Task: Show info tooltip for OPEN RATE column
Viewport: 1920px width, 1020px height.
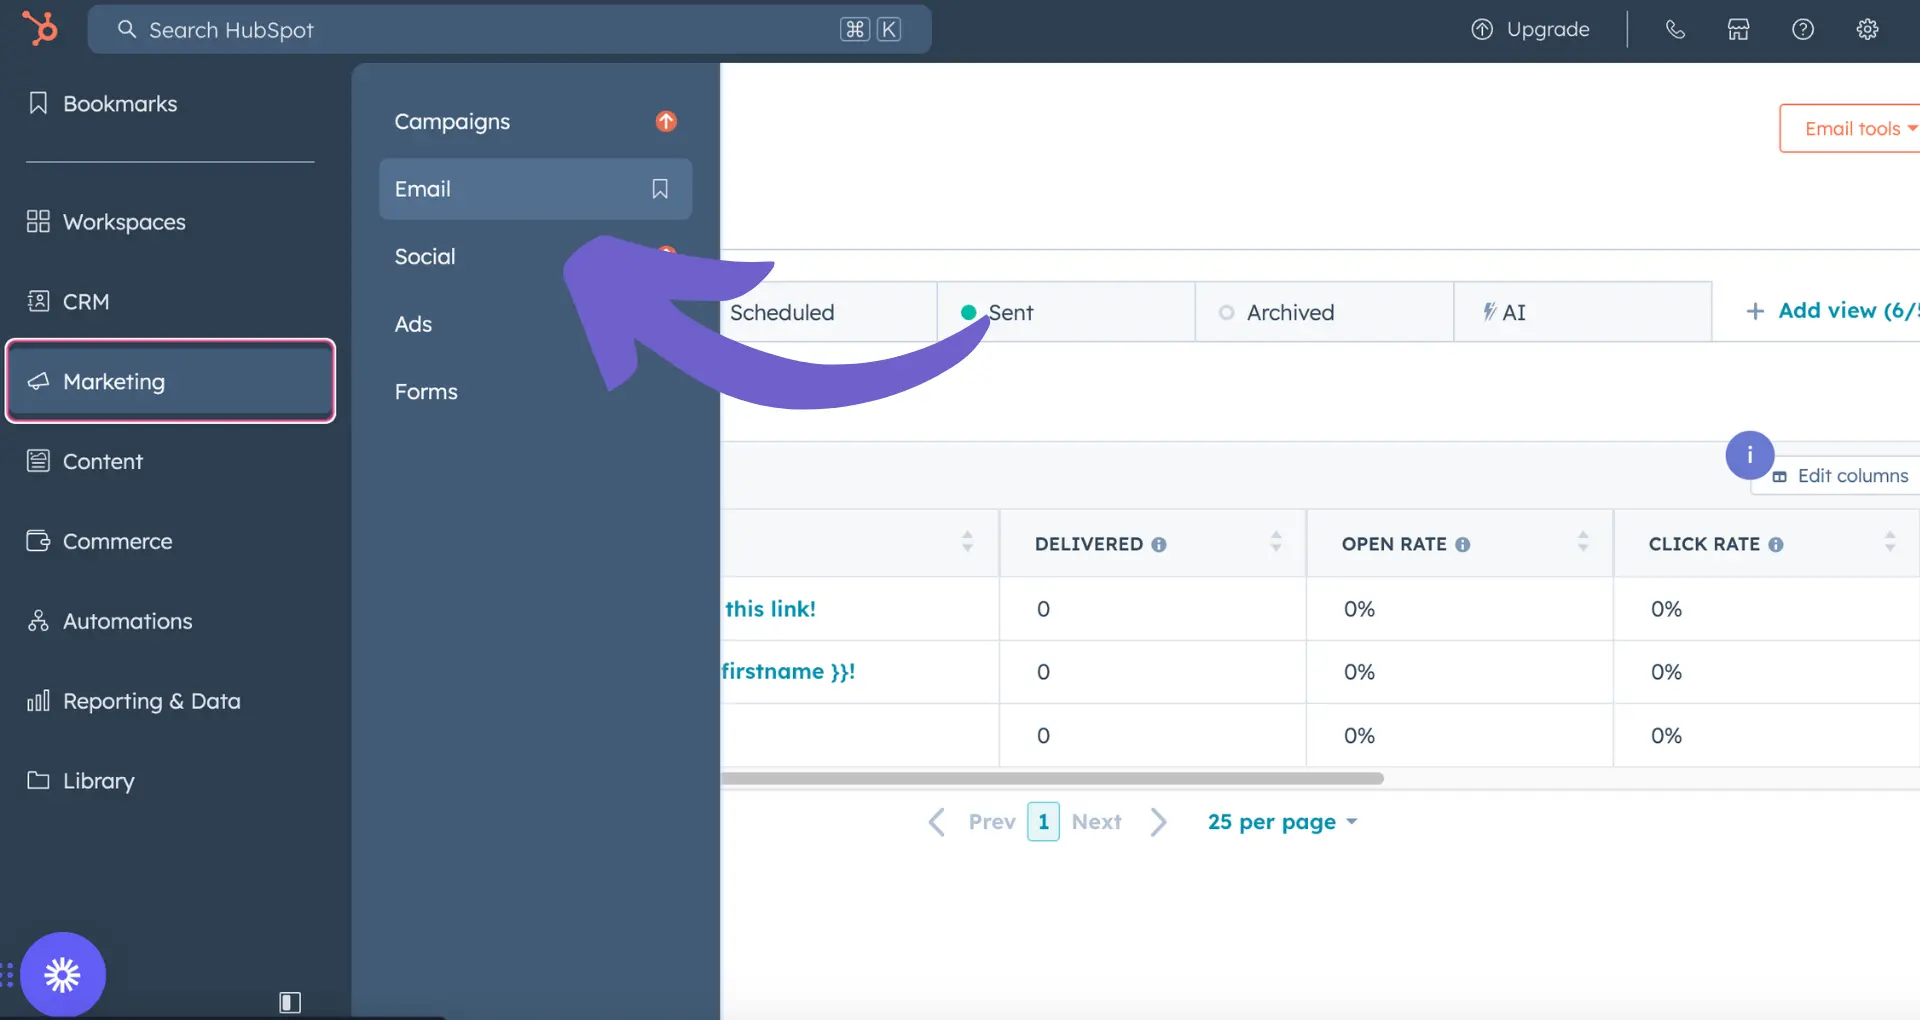Action: point(1463,545)
